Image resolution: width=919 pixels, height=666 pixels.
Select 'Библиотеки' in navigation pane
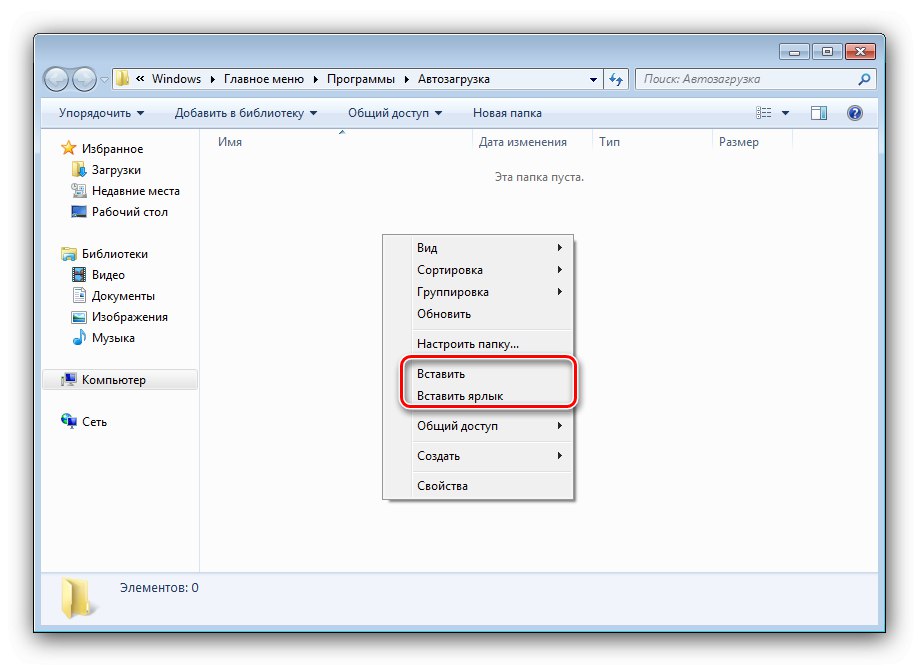[x=114, y=254]
